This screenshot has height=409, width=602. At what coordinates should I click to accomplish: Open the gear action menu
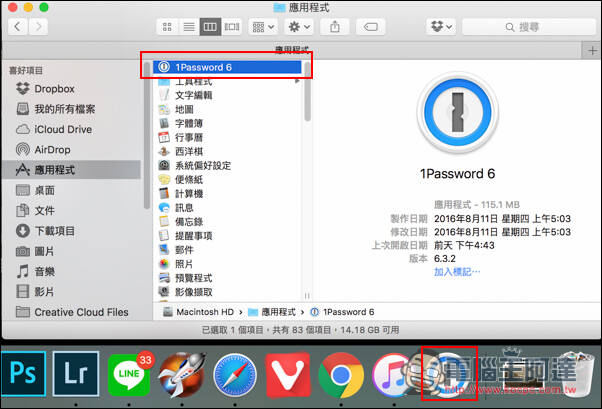coord(299,27)
